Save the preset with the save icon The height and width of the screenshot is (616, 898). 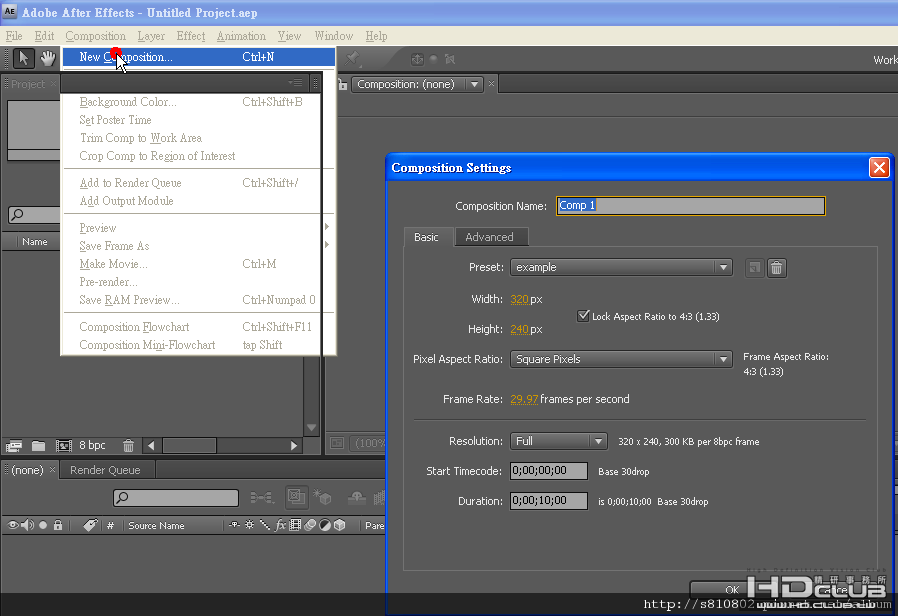[x=754, y=268]
